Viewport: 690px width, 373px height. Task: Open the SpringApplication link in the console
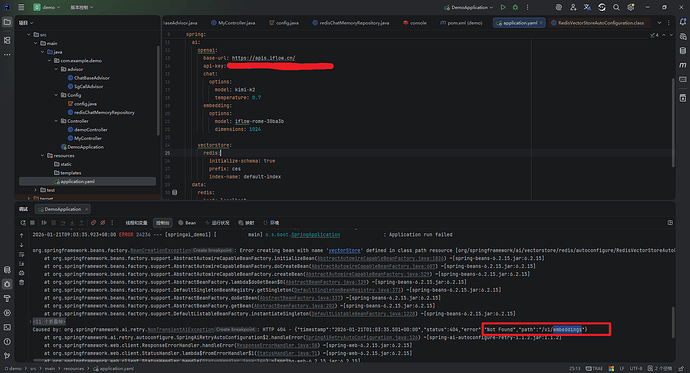coord(316,235)
